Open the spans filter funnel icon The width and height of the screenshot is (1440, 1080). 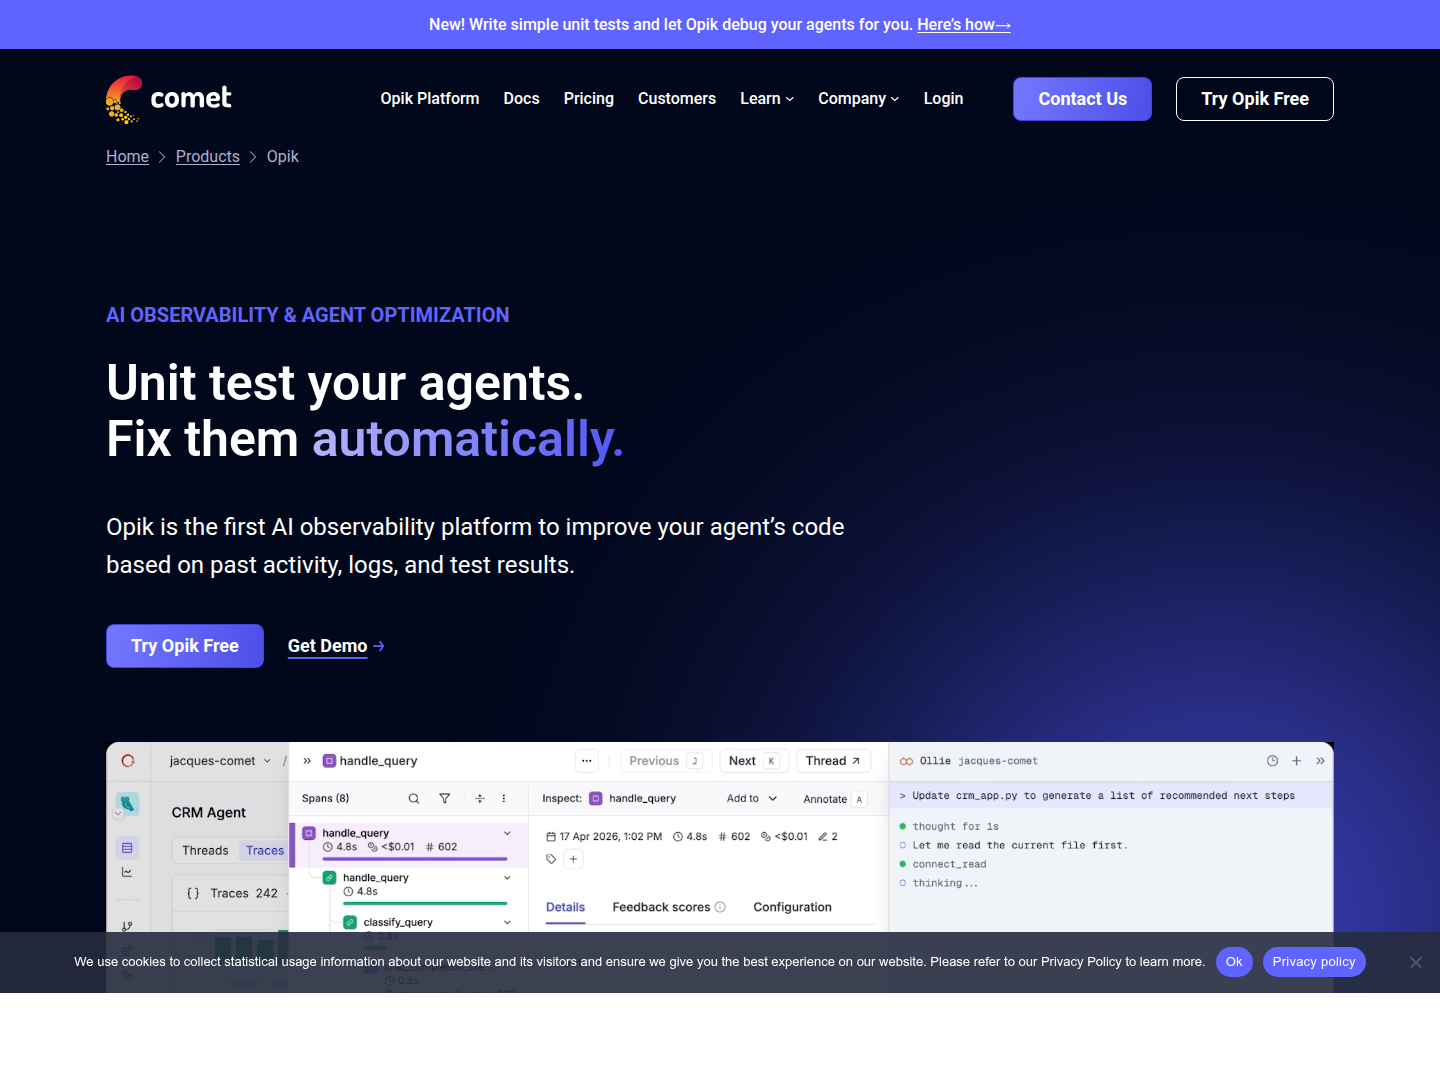pyautogui.click(x=445, y=799)
